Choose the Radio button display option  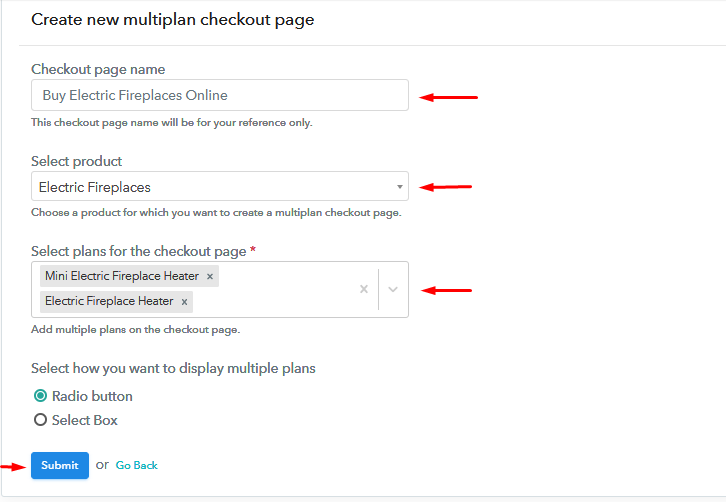(40, 395)
